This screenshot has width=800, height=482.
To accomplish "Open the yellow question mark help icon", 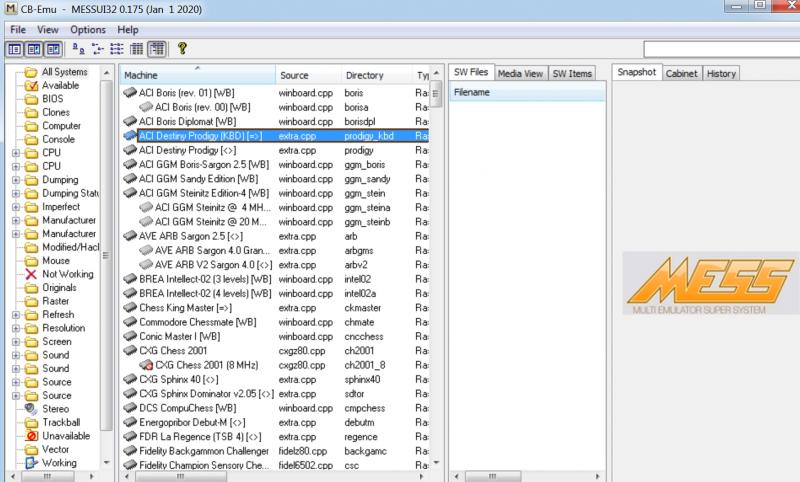I will click(182, 48).
